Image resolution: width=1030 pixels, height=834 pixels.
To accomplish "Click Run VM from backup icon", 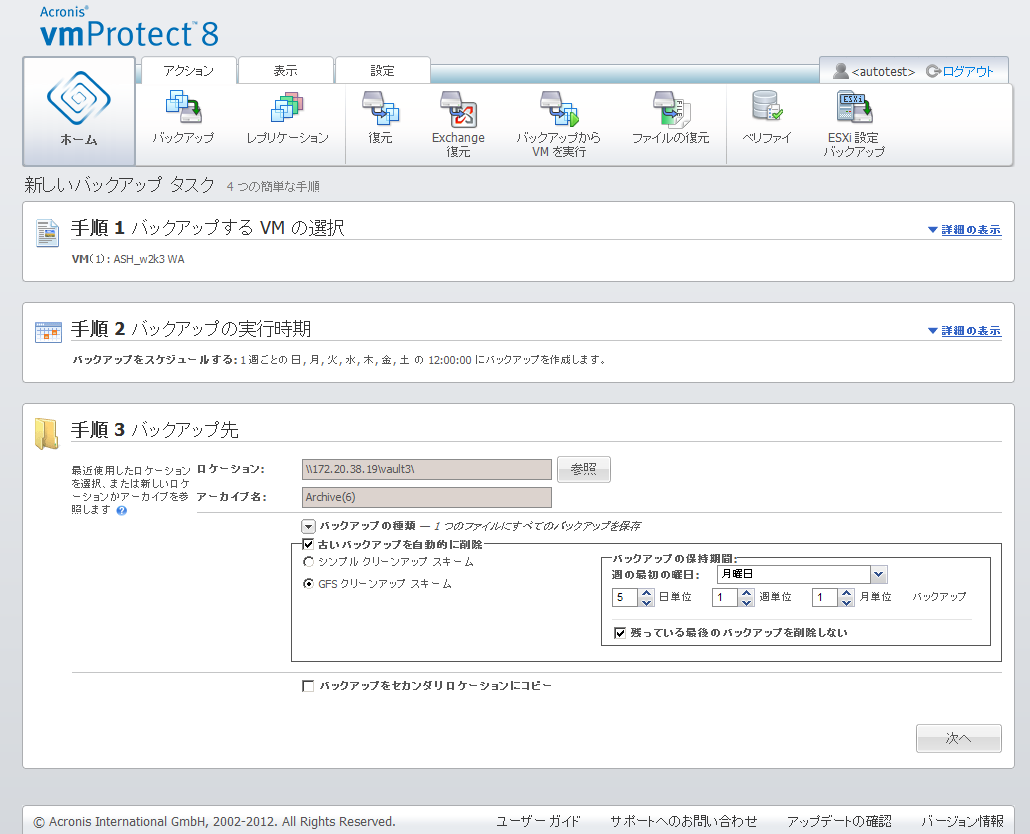I will click(x=558, y=108).
